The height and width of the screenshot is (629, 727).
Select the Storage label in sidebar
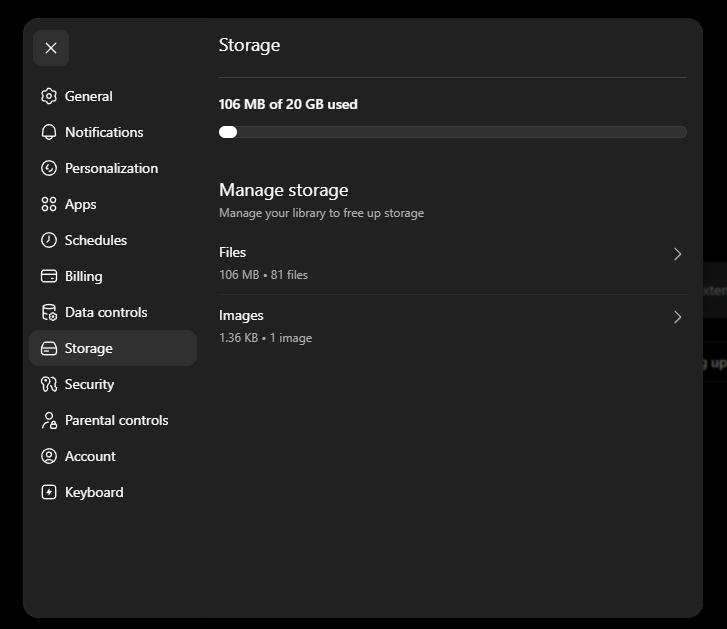[89, 349]
